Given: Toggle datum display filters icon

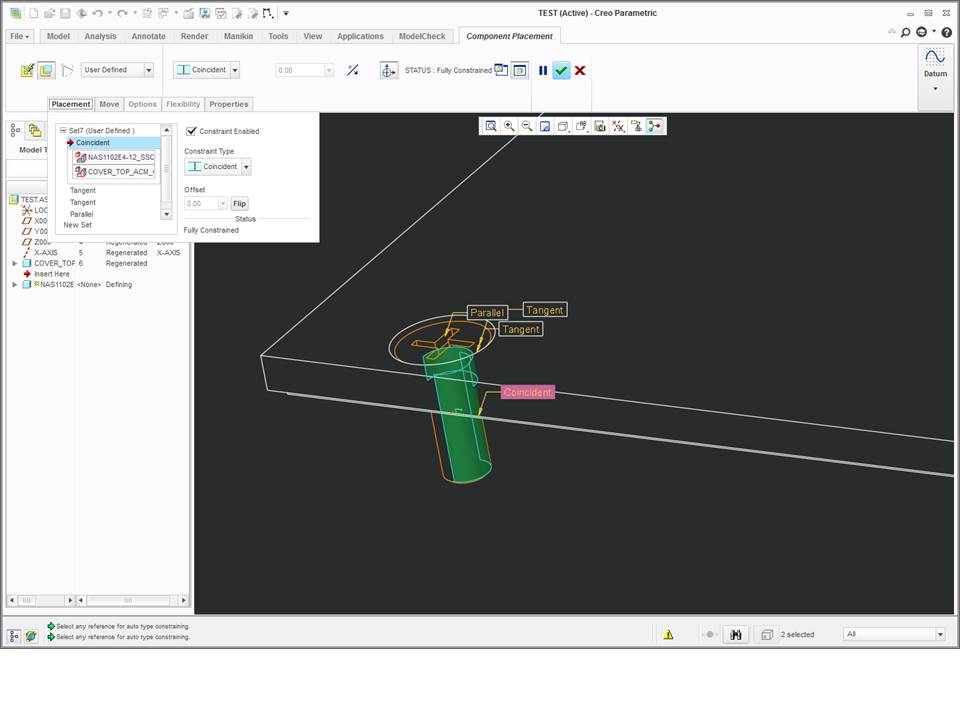Looking at the screenshot, I should click(618, 126).
